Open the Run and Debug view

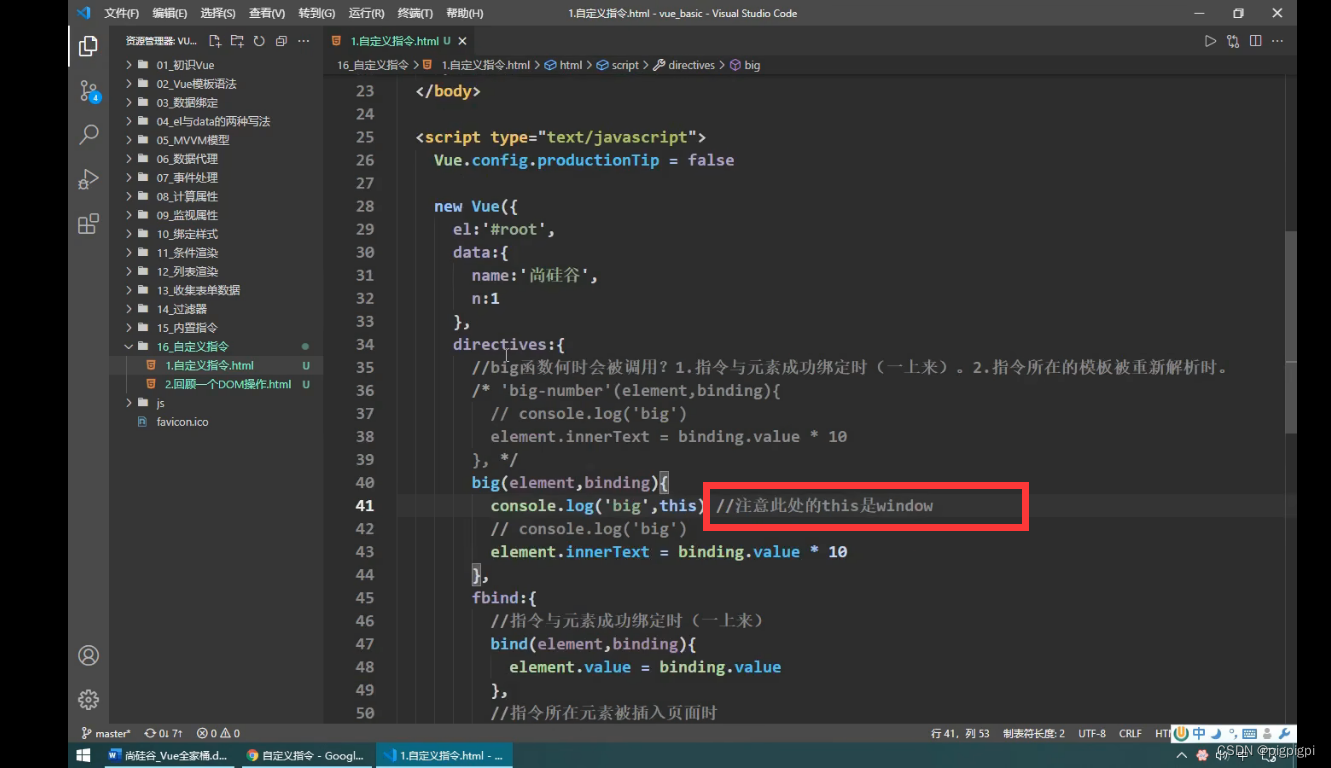point(88,179)
